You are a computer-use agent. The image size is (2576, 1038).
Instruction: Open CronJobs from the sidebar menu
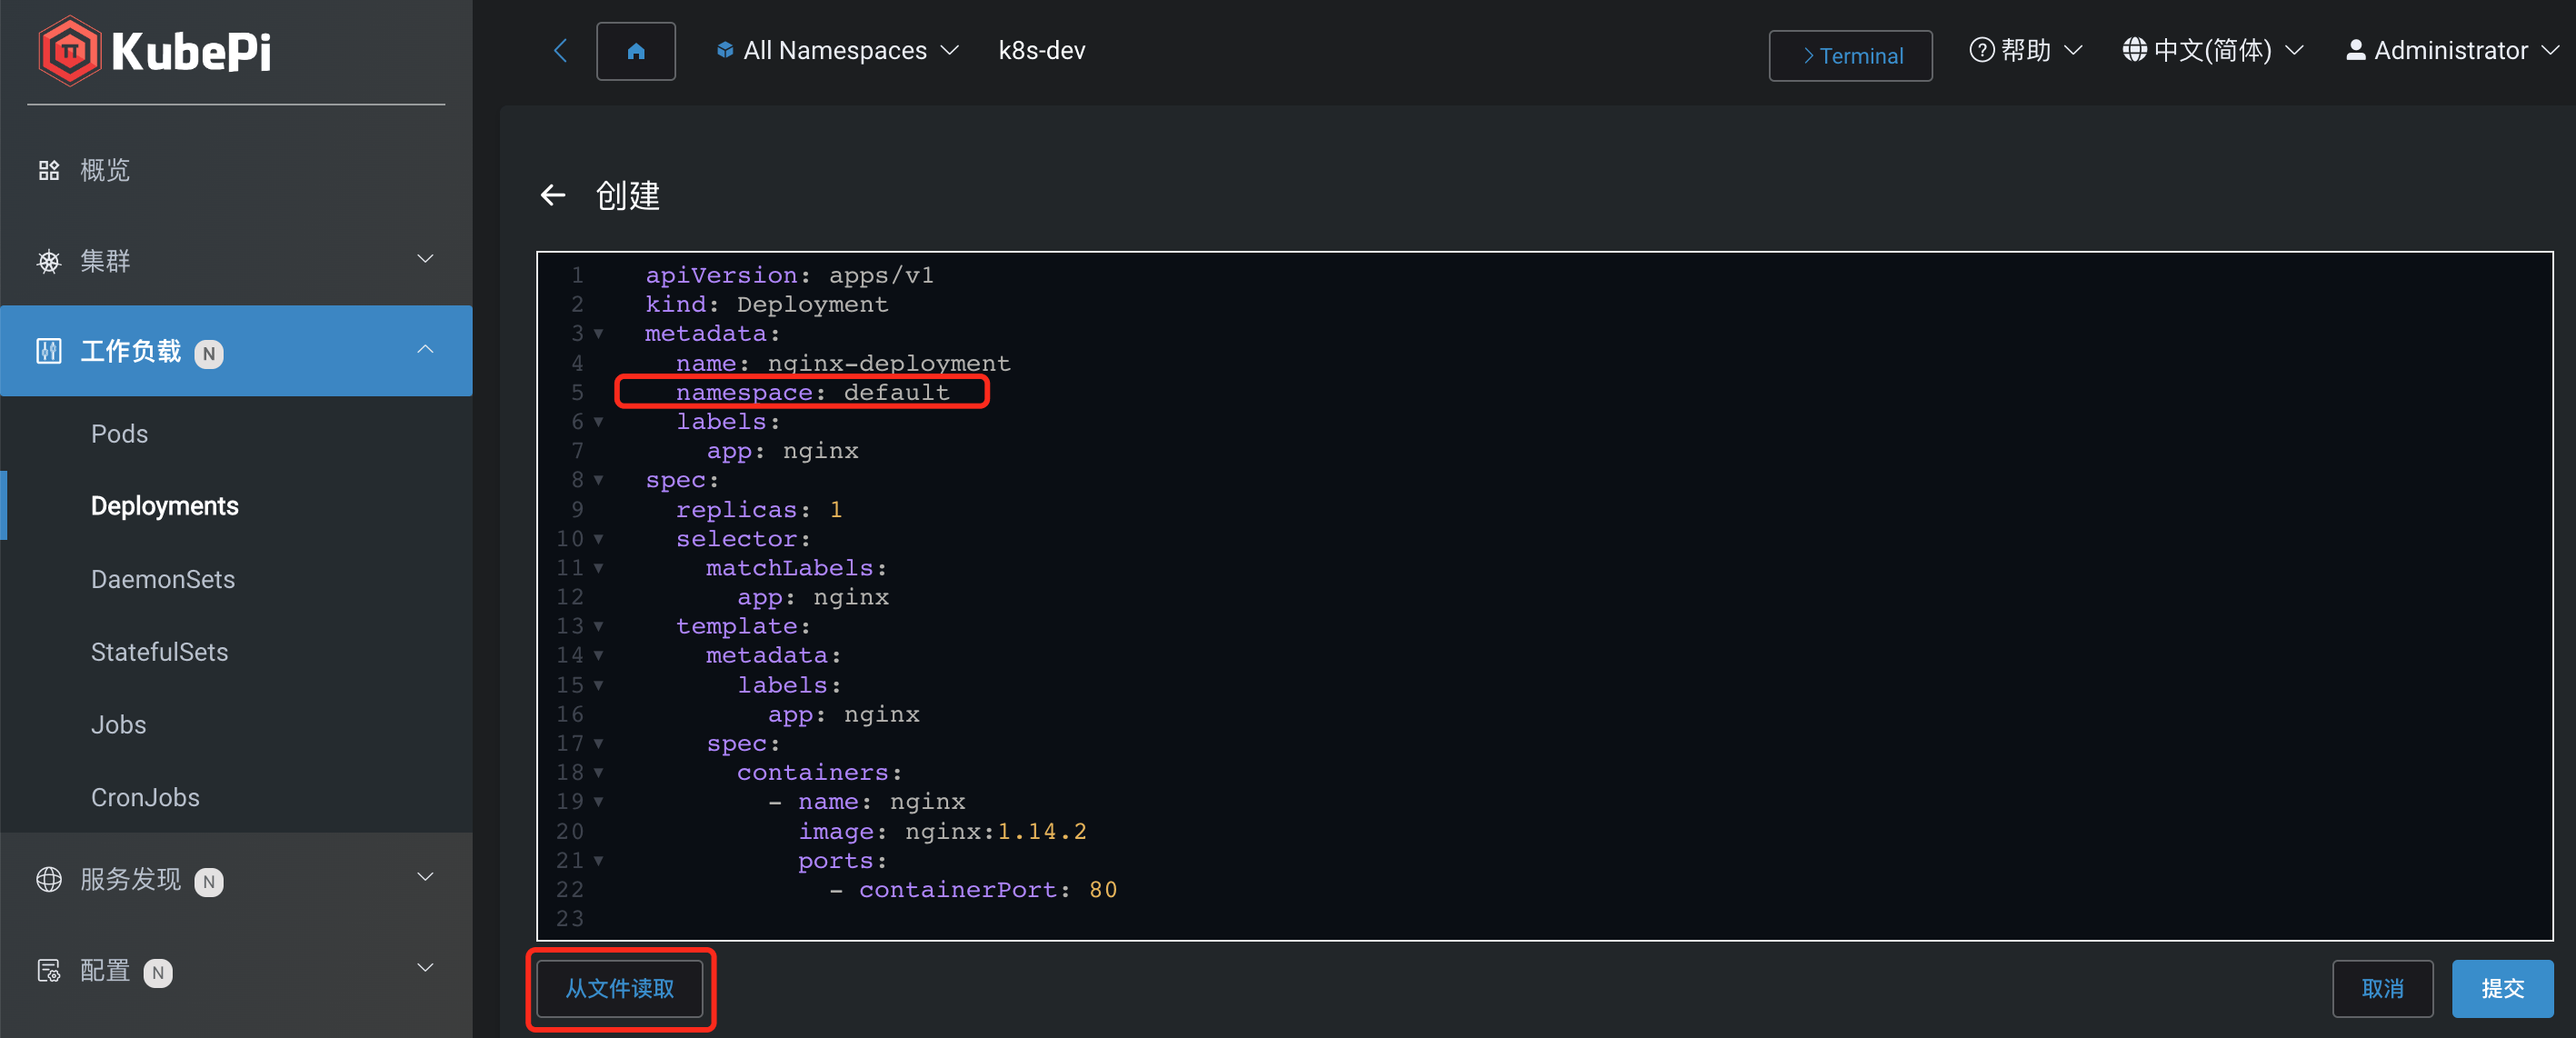pos(145,797)
